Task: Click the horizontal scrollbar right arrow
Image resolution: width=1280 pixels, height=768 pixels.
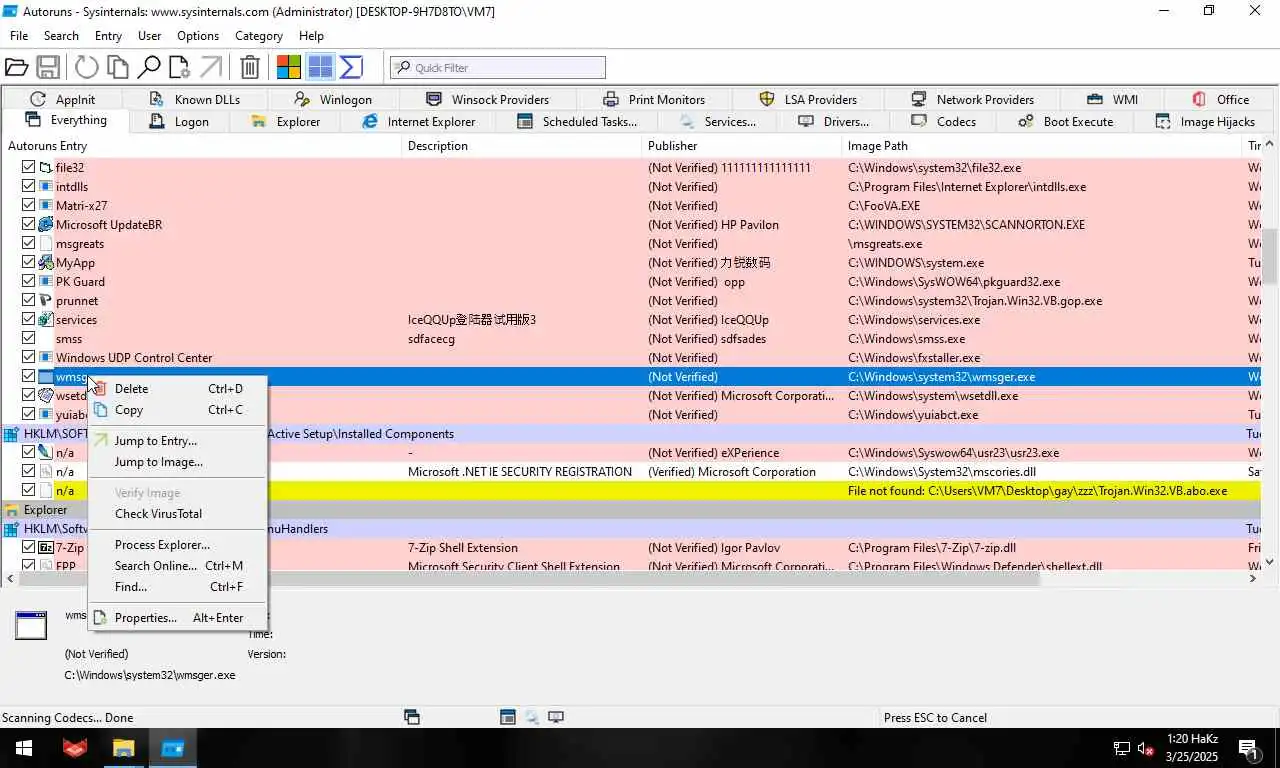Action: pyautogui.click(x=1253, y=578)
